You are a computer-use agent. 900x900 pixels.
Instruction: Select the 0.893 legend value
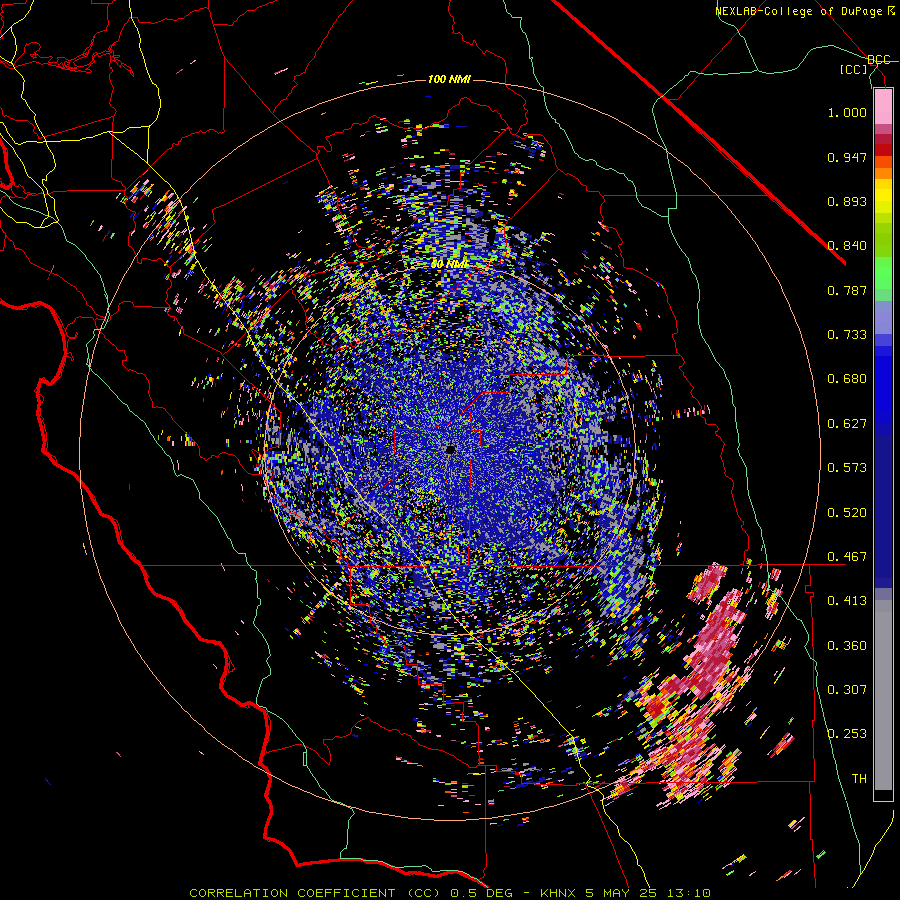847,201
